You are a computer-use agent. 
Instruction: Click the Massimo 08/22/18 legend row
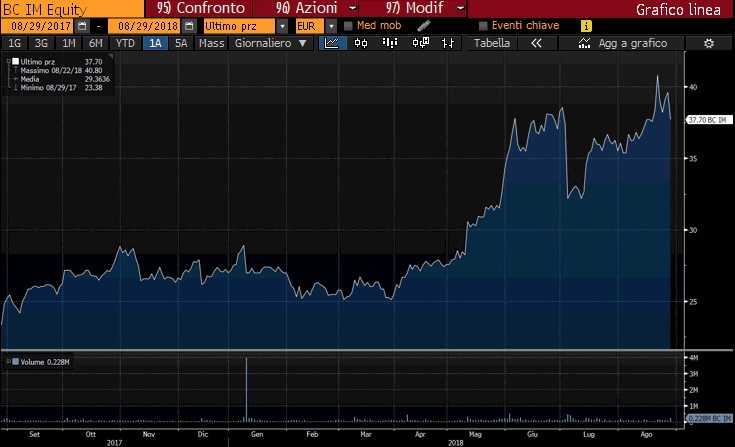tap(61, 70)
